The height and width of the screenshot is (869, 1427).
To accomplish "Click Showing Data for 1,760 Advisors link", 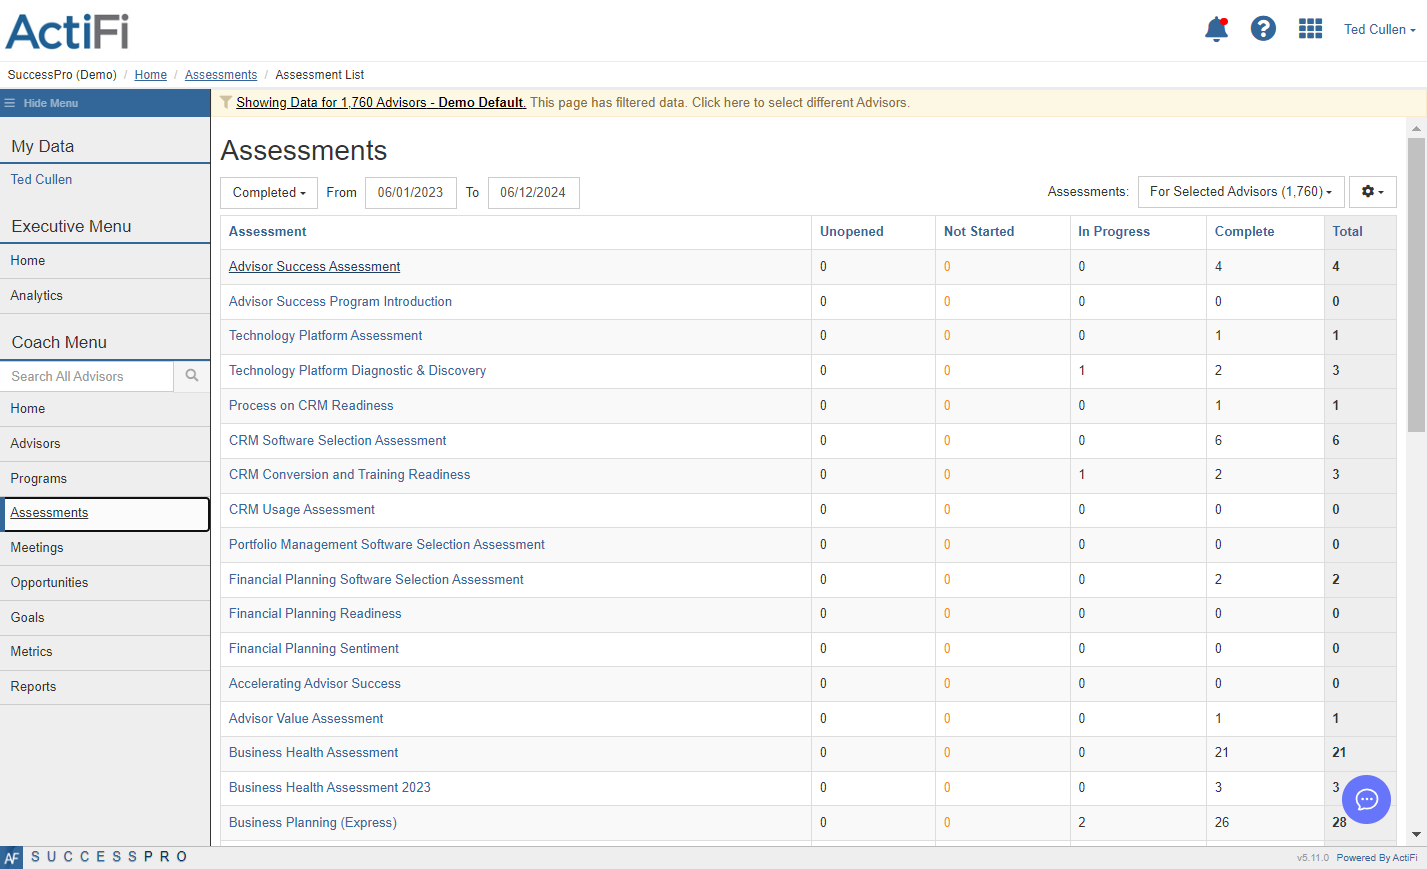I will coord(381,103).
